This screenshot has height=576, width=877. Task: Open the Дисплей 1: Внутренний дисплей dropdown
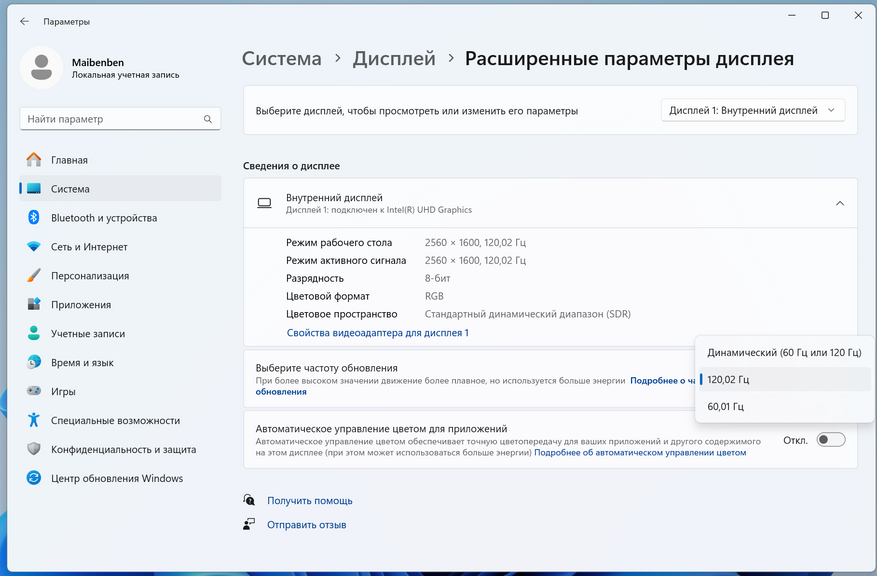click(x=753, y=110)
